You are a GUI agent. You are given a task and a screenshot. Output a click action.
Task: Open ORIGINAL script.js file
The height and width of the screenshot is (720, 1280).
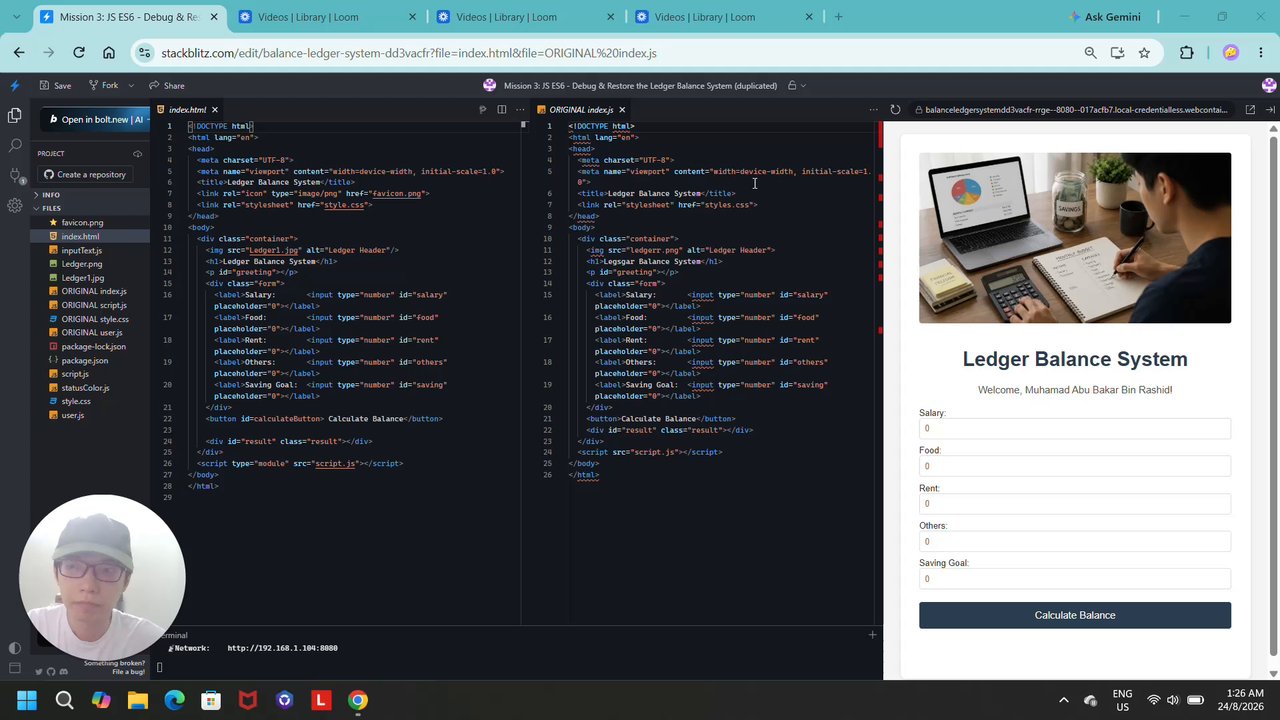94,305
